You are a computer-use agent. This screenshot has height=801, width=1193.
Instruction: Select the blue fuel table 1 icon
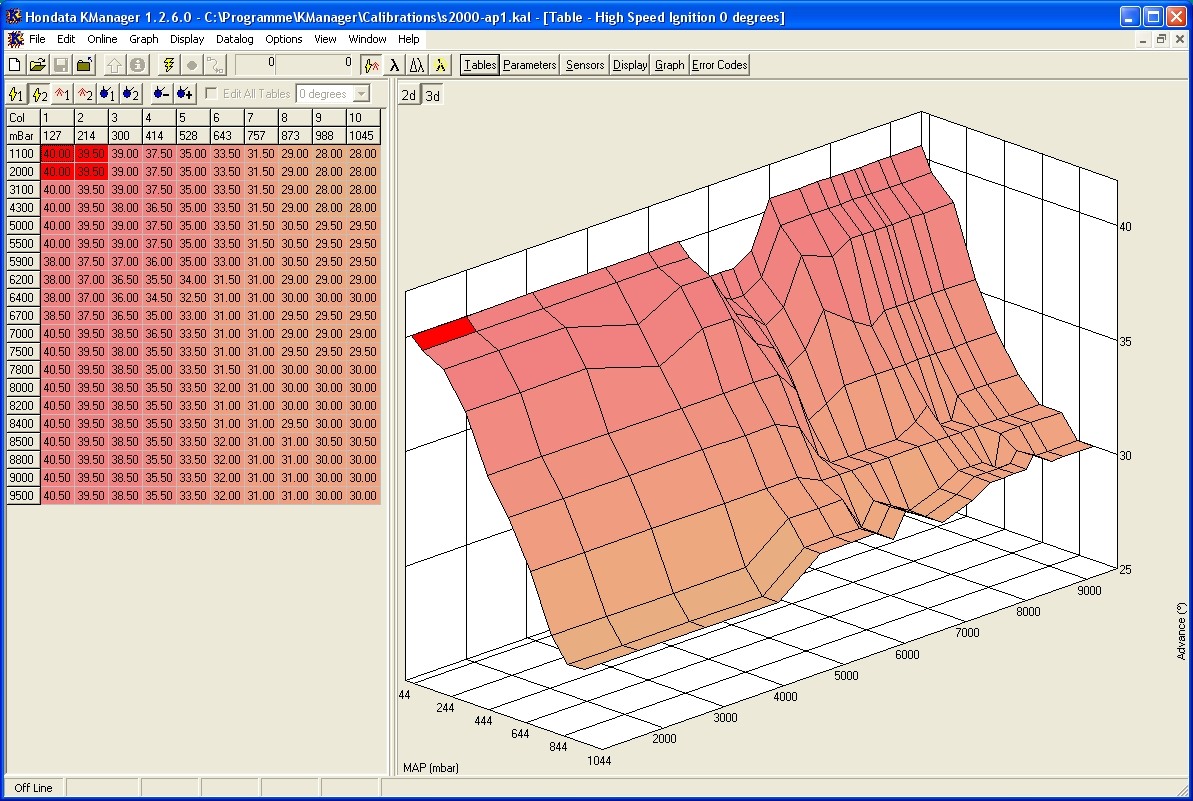tap(107, 94)
